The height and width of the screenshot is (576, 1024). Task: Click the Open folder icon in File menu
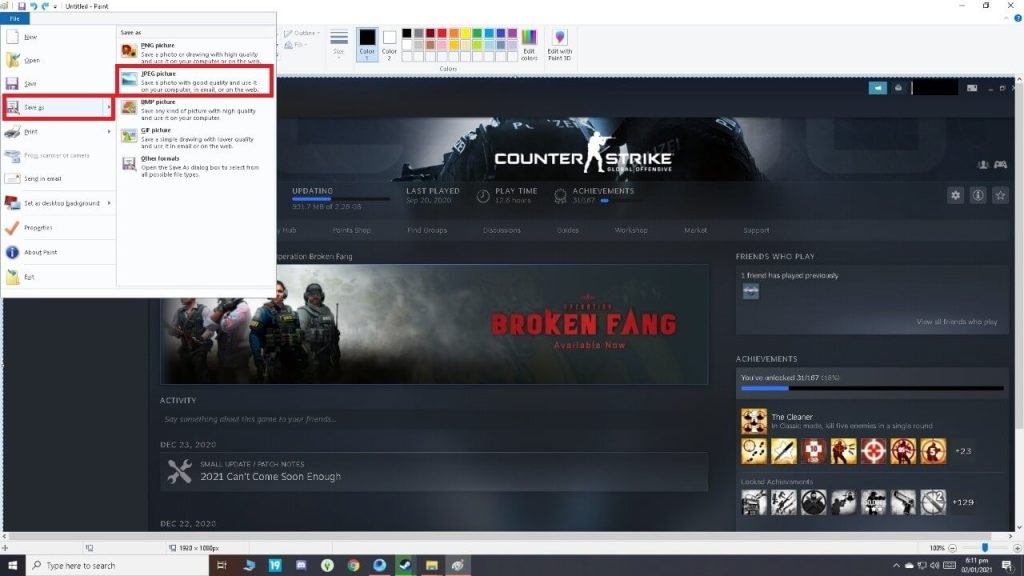point(12,60)
